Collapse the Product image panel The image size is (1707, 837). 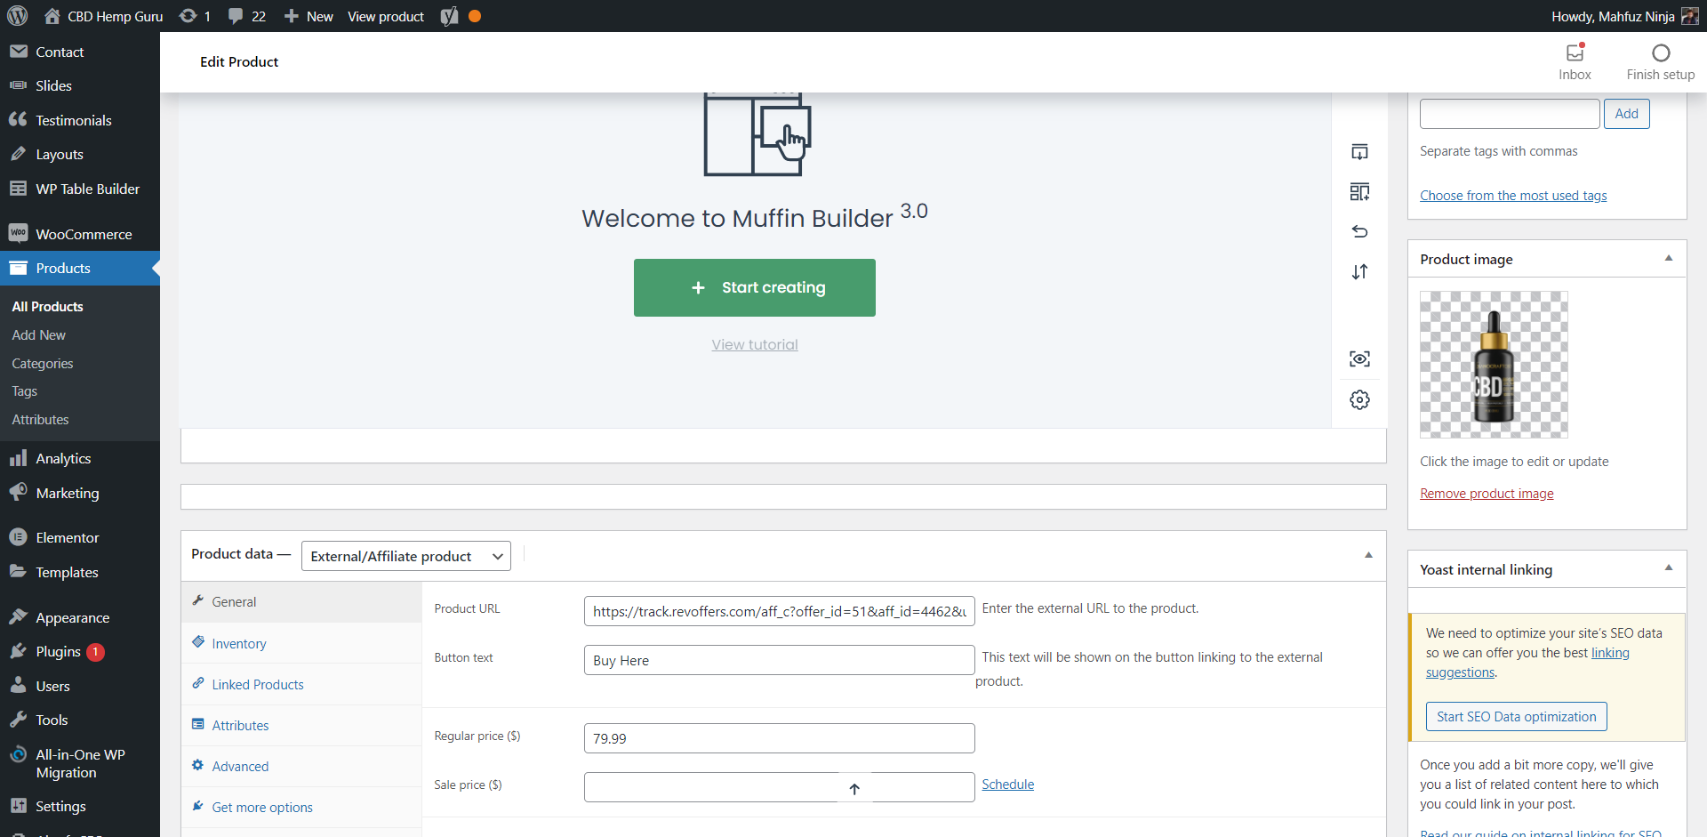[1668, 258]
